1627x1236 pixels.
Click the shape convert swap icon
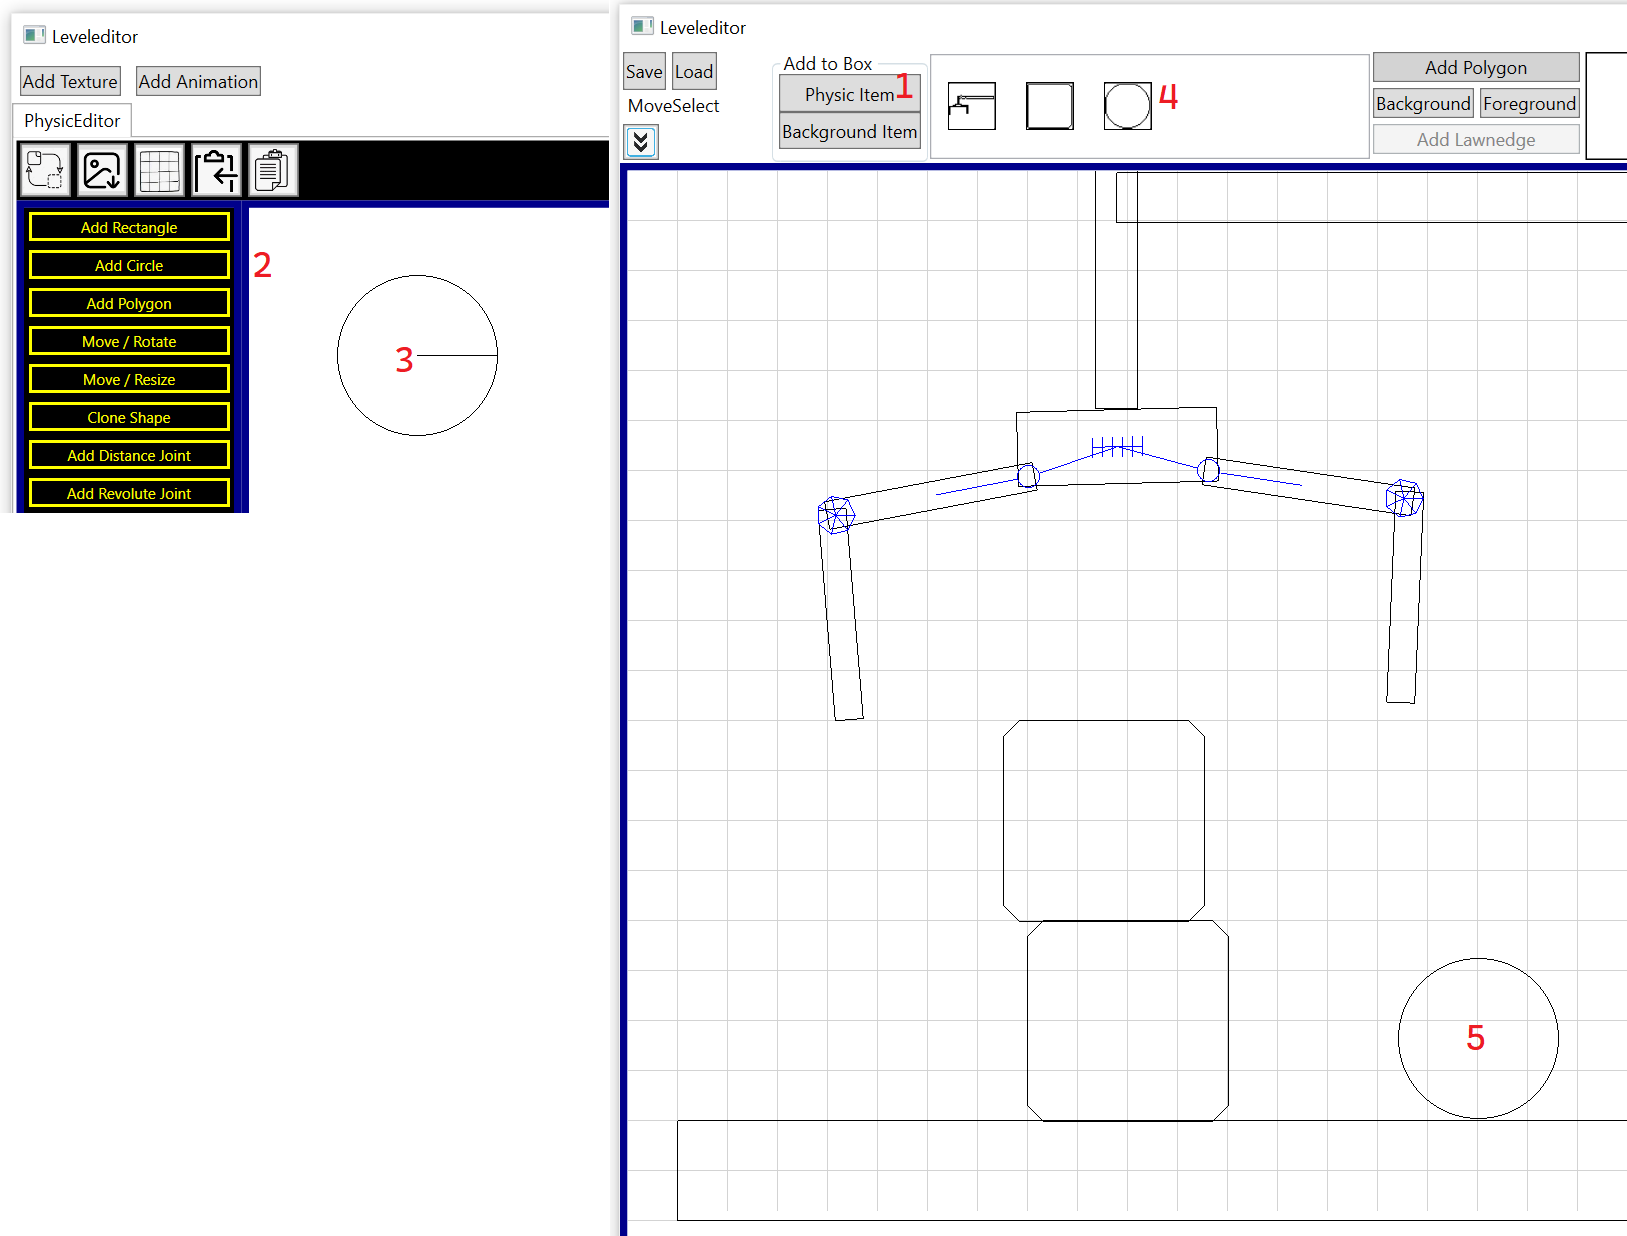(x=45, y=170)
